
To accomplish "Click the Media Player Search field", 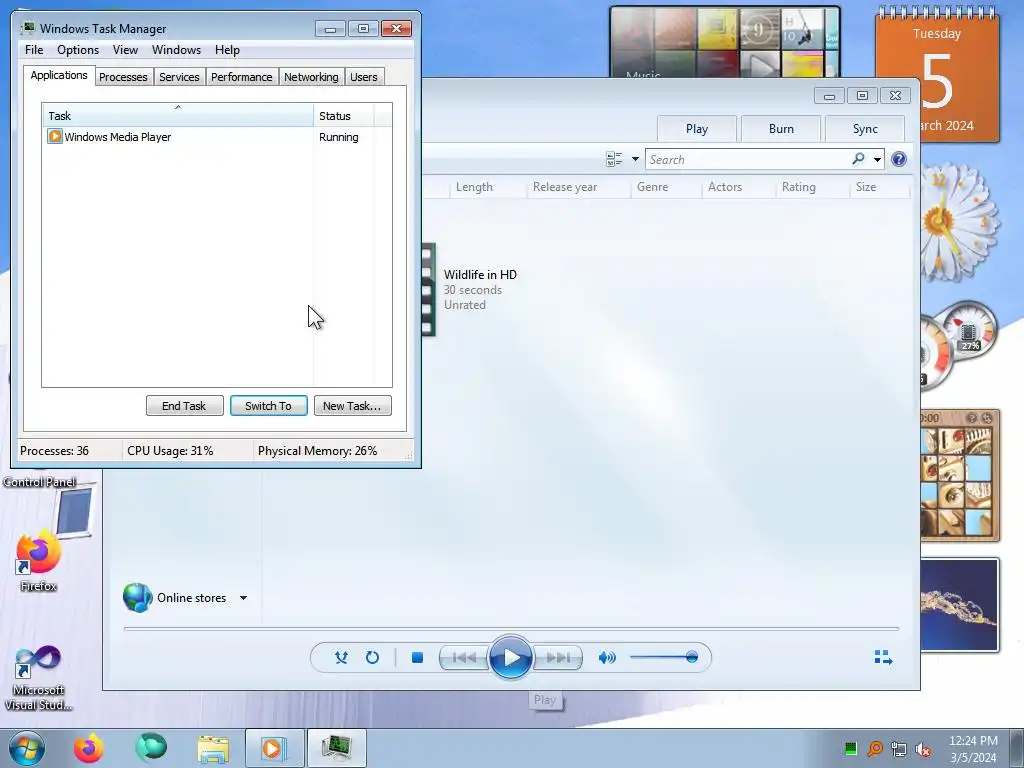I will coord(748,159).
